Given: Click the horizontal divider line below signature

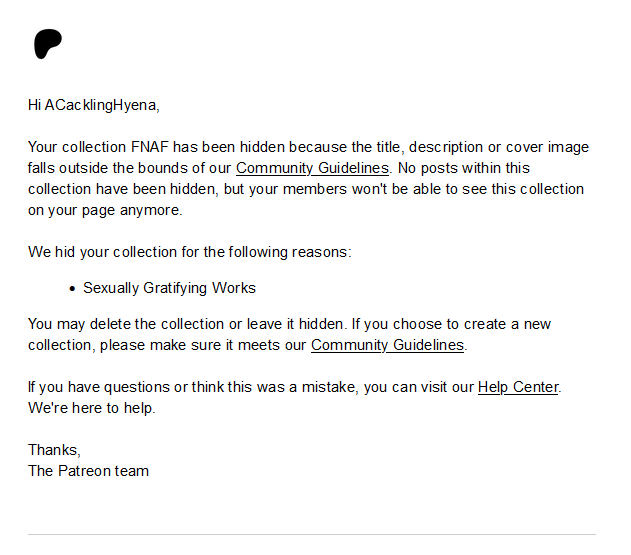Looking at the screenshot, I should pyautogui.click(x=312, y=534).
